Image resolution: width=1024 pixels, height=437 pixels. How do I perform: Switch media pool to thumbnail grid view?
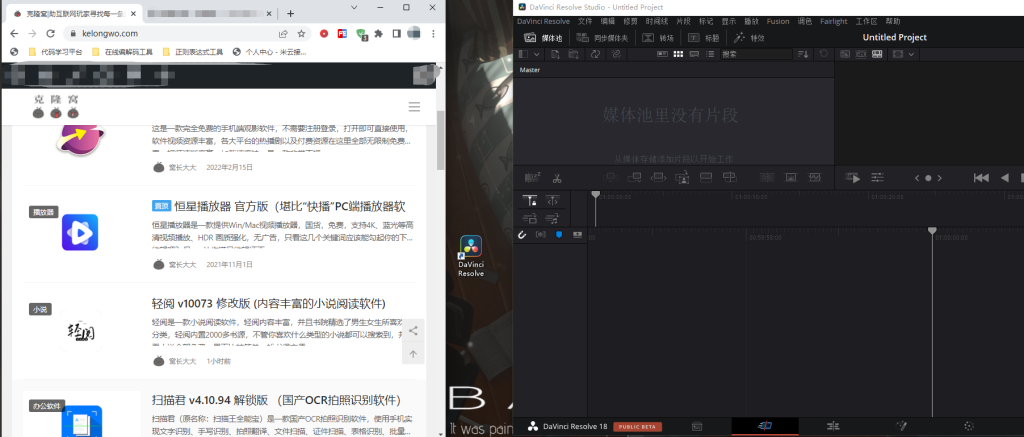[678, 54]
